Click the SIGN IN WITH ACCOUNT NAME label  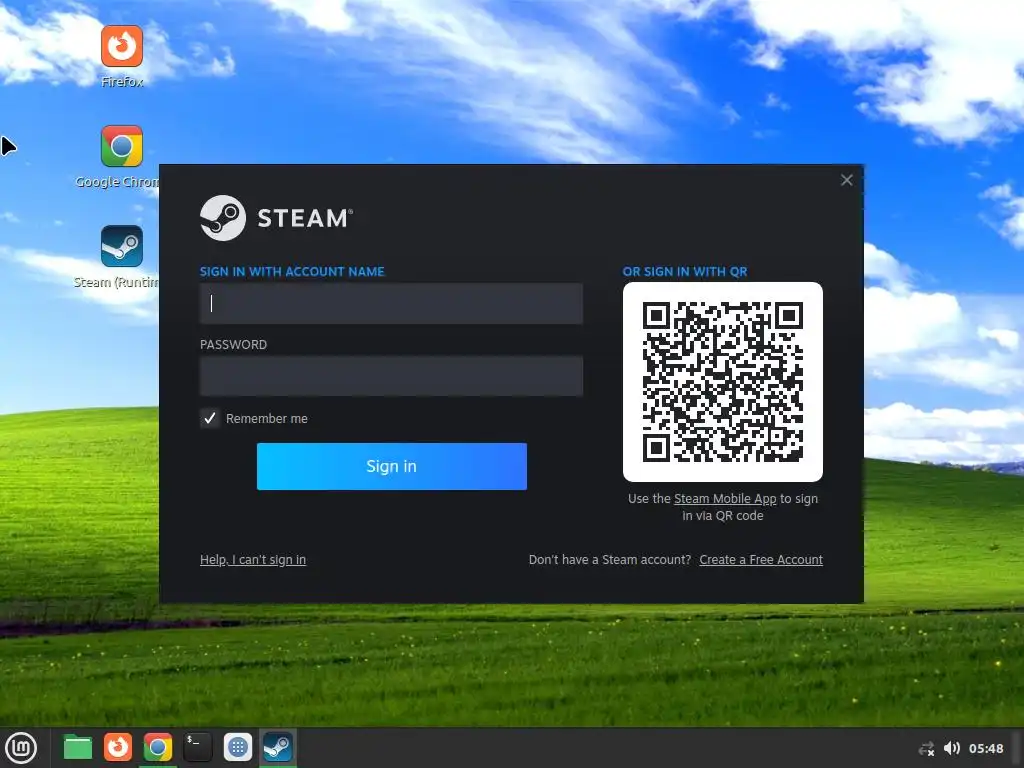pos(292,272)
